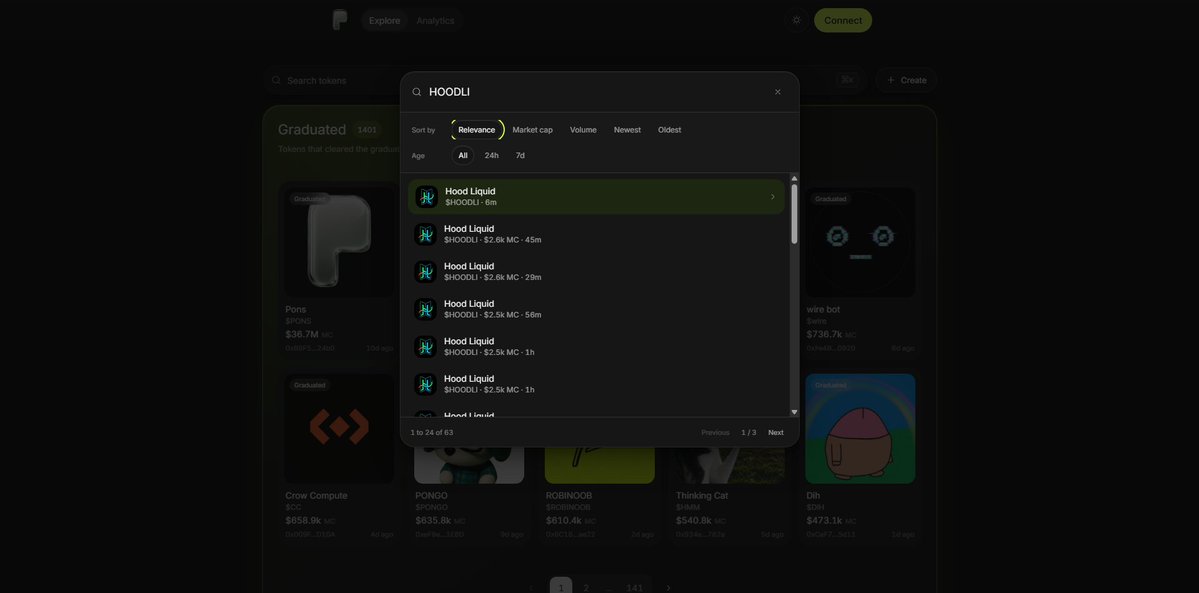Set the Age filter to All

463,155
